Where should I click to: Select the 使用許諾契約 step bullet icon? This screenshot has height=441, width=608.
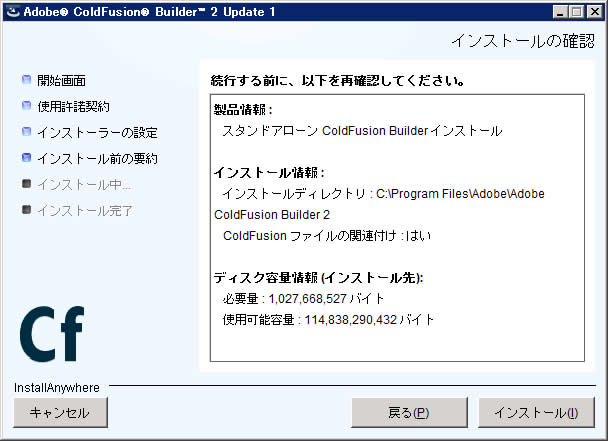pyautogui.click(x=26, y=106)
